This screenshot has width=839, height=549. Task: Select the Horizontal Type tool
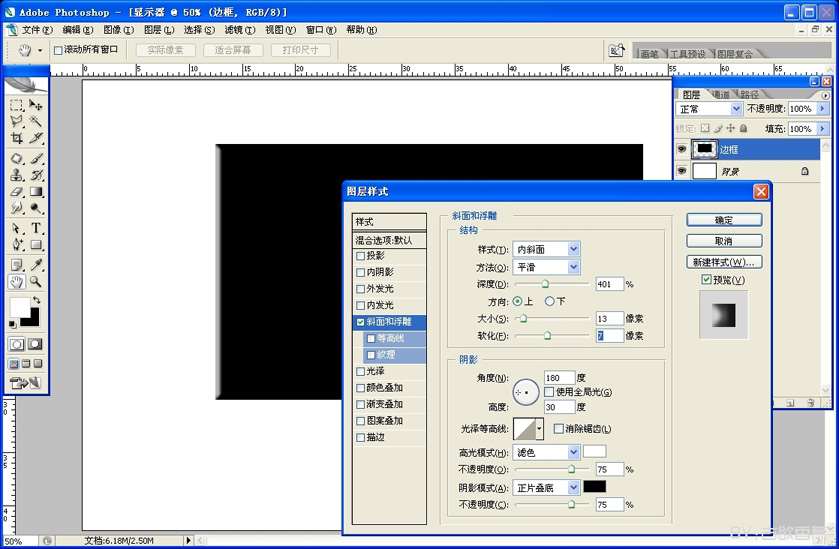(x=36, y=228)
